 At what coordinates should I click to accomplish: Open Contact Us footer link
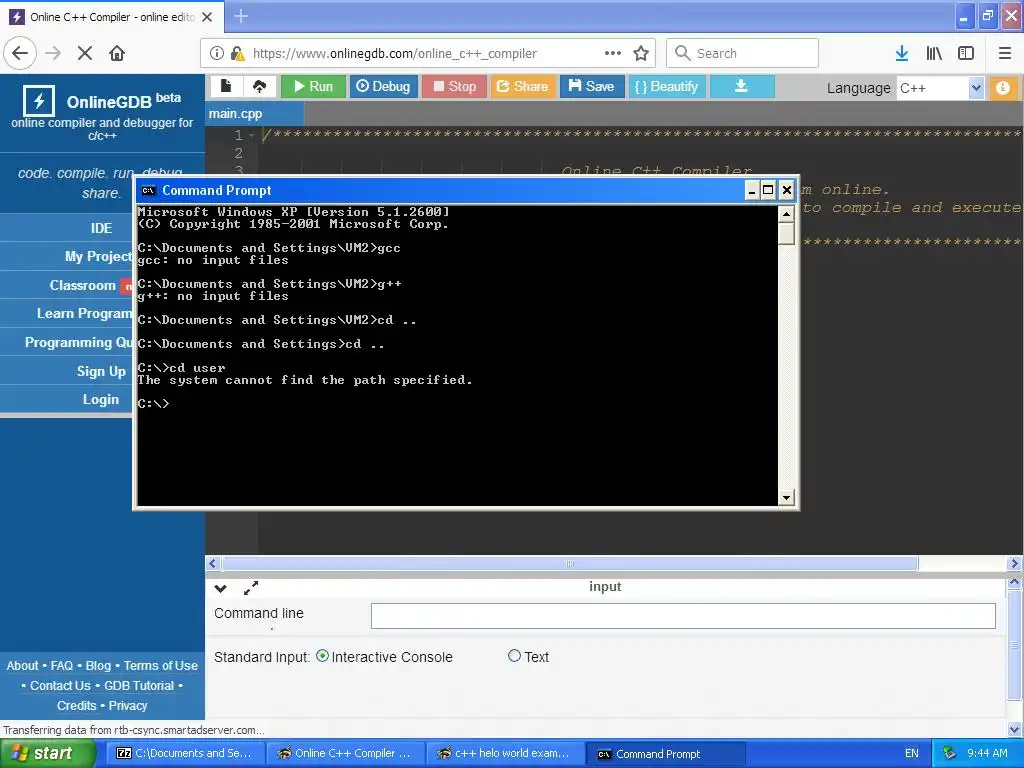click(x=60, y=686)
